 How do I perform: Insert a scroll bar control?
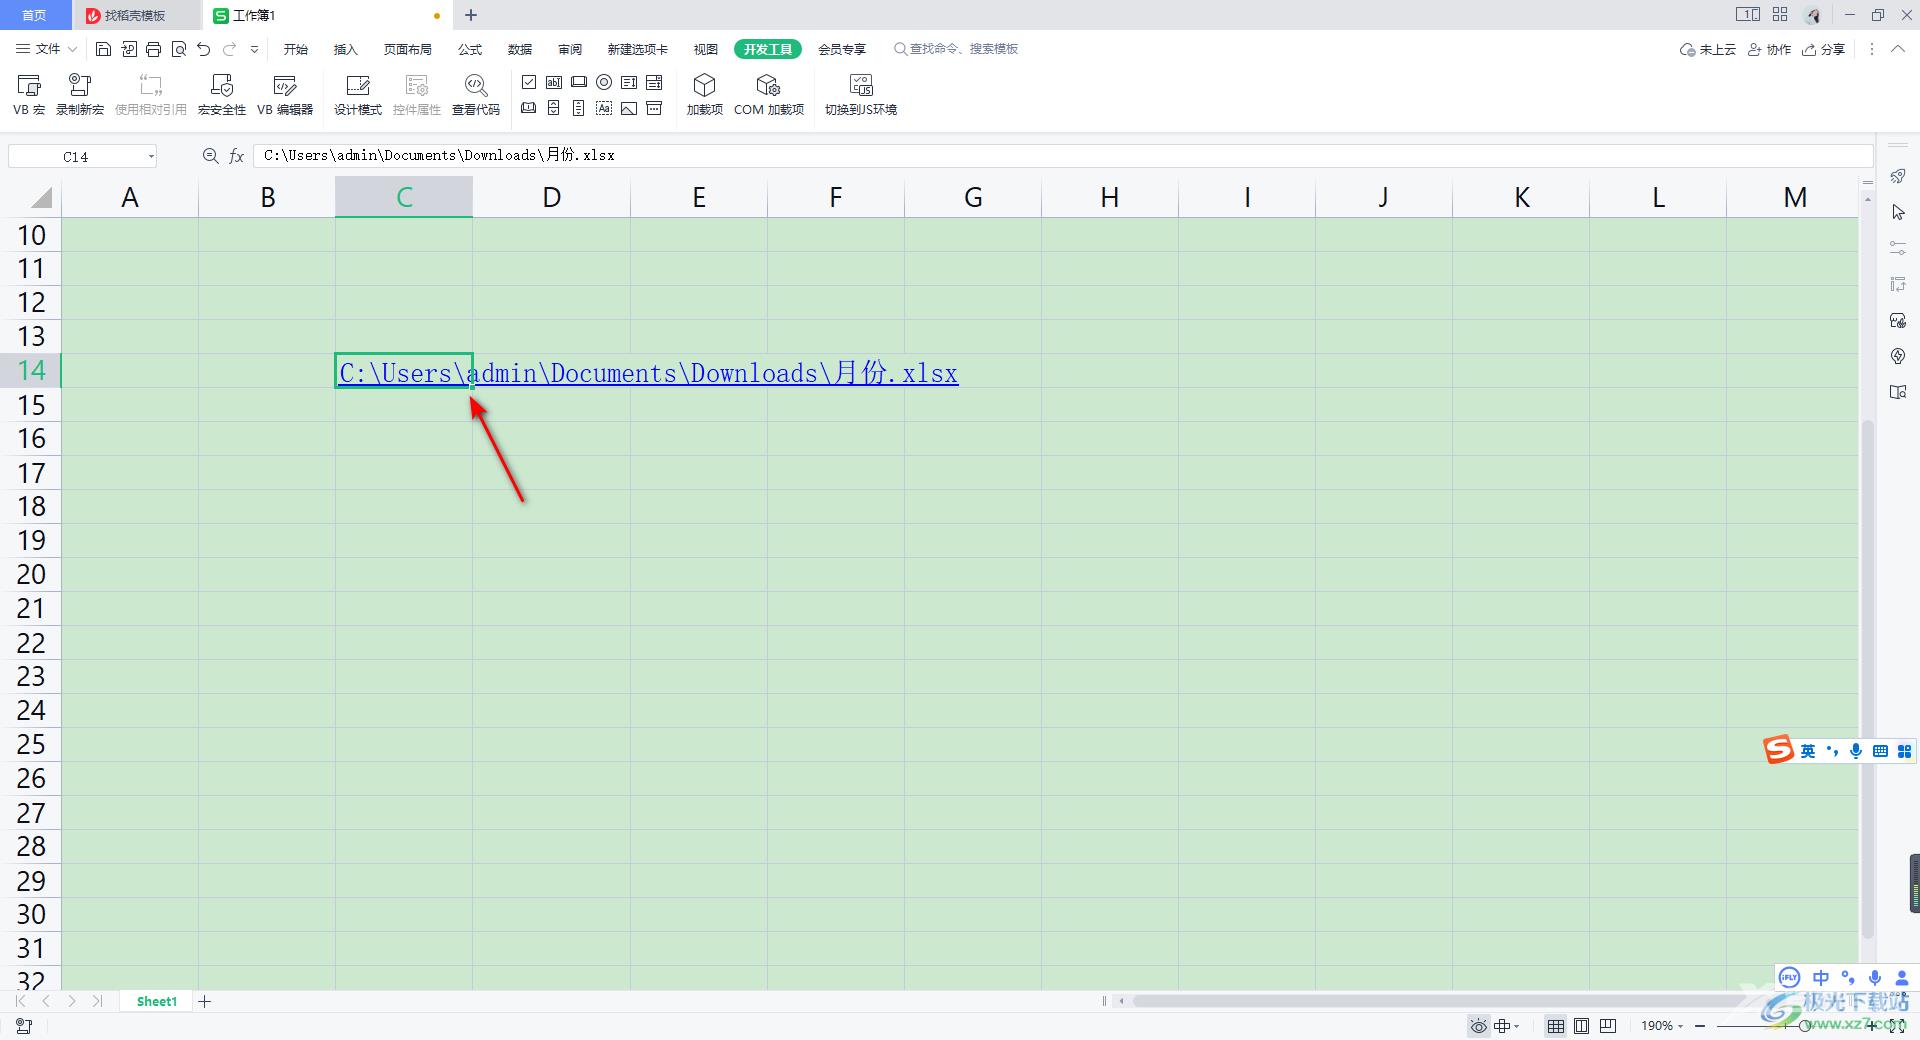tap(579, 108)
